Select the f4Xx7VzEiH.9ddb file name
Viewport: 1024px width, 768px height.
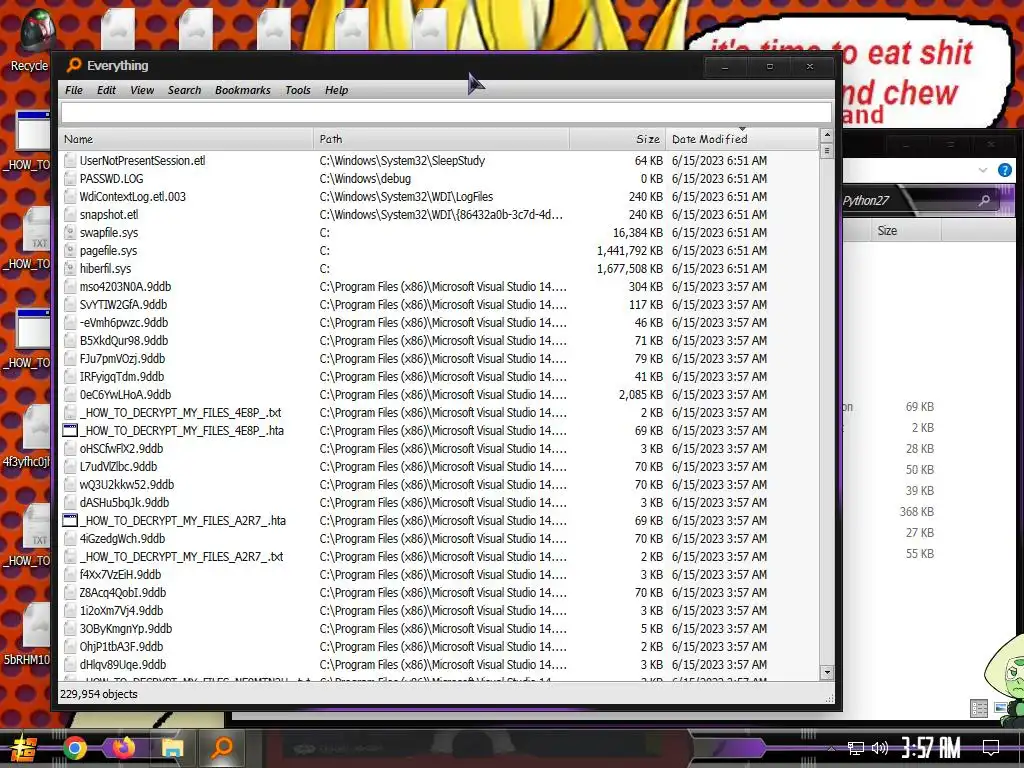tap(120, 575)
